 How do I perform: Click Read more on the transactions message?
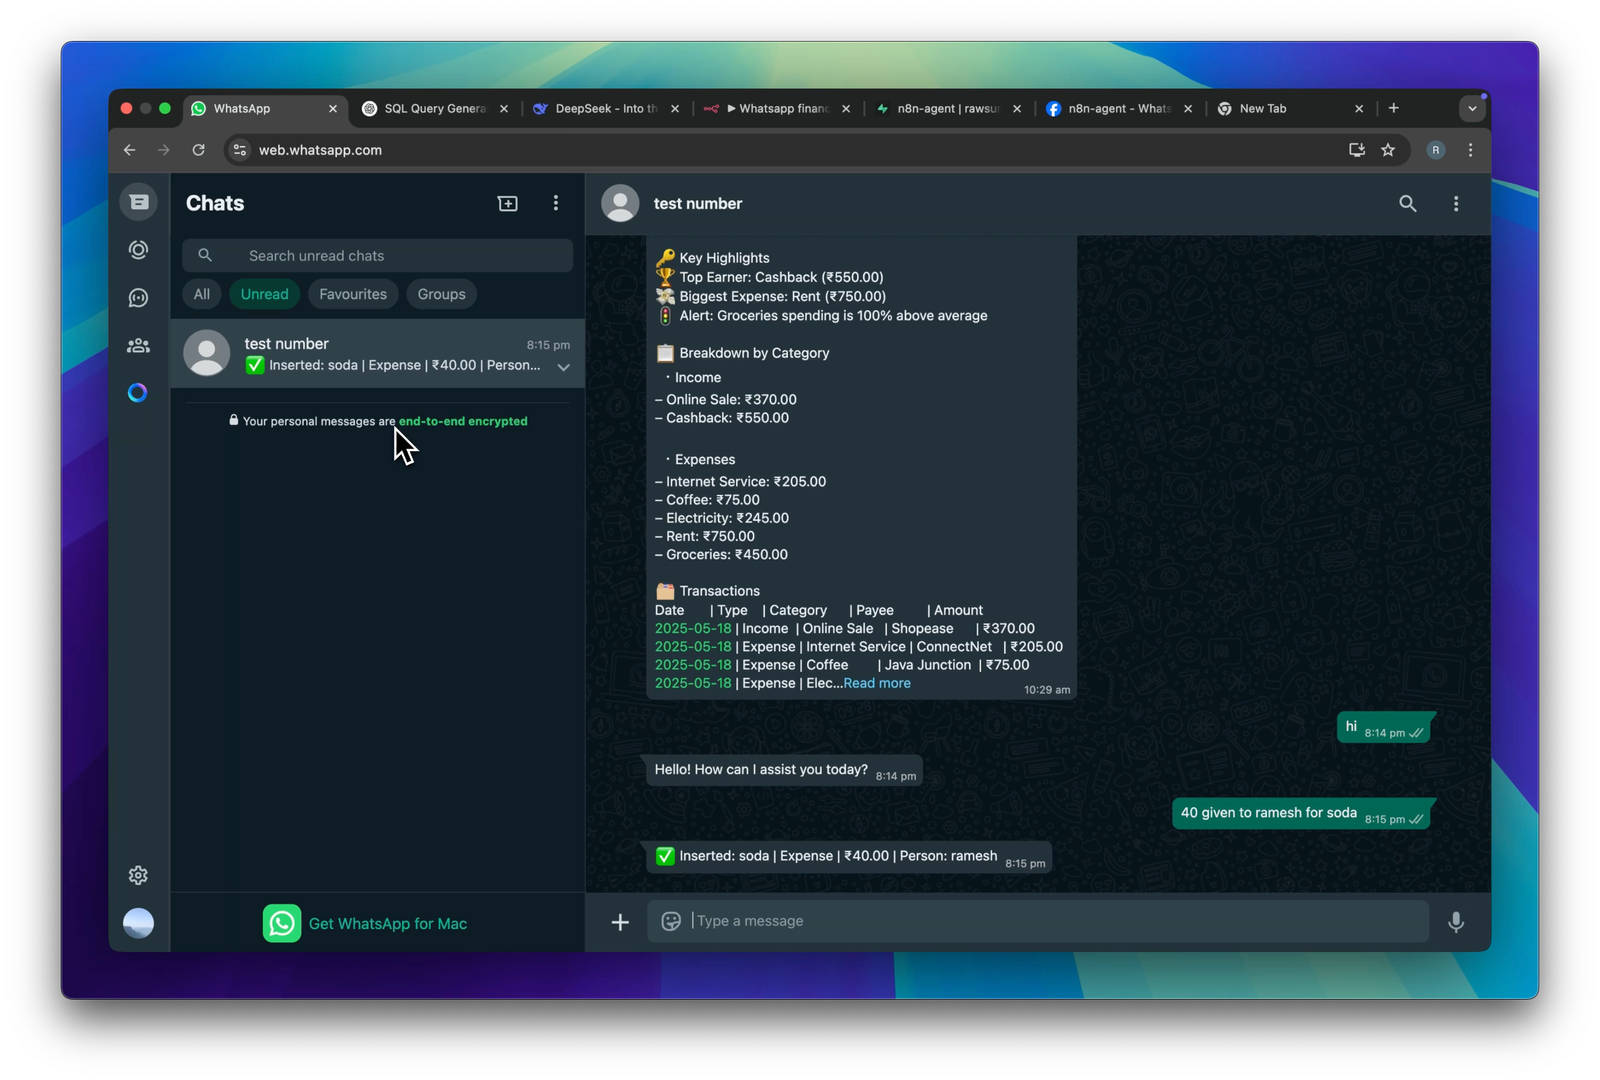click(x=877, y=683)
